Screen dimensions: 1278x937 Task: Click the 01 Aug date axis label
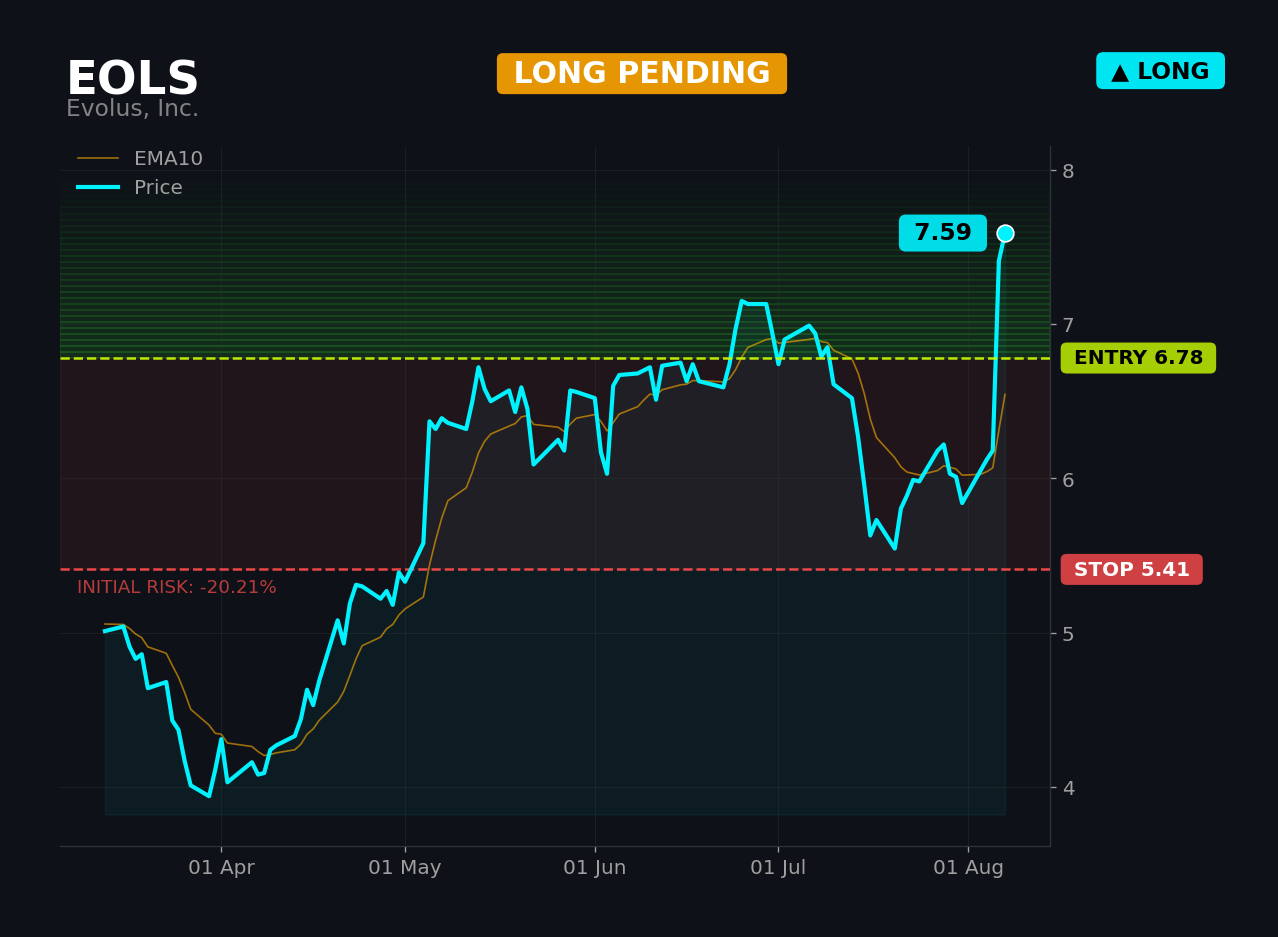968,868
